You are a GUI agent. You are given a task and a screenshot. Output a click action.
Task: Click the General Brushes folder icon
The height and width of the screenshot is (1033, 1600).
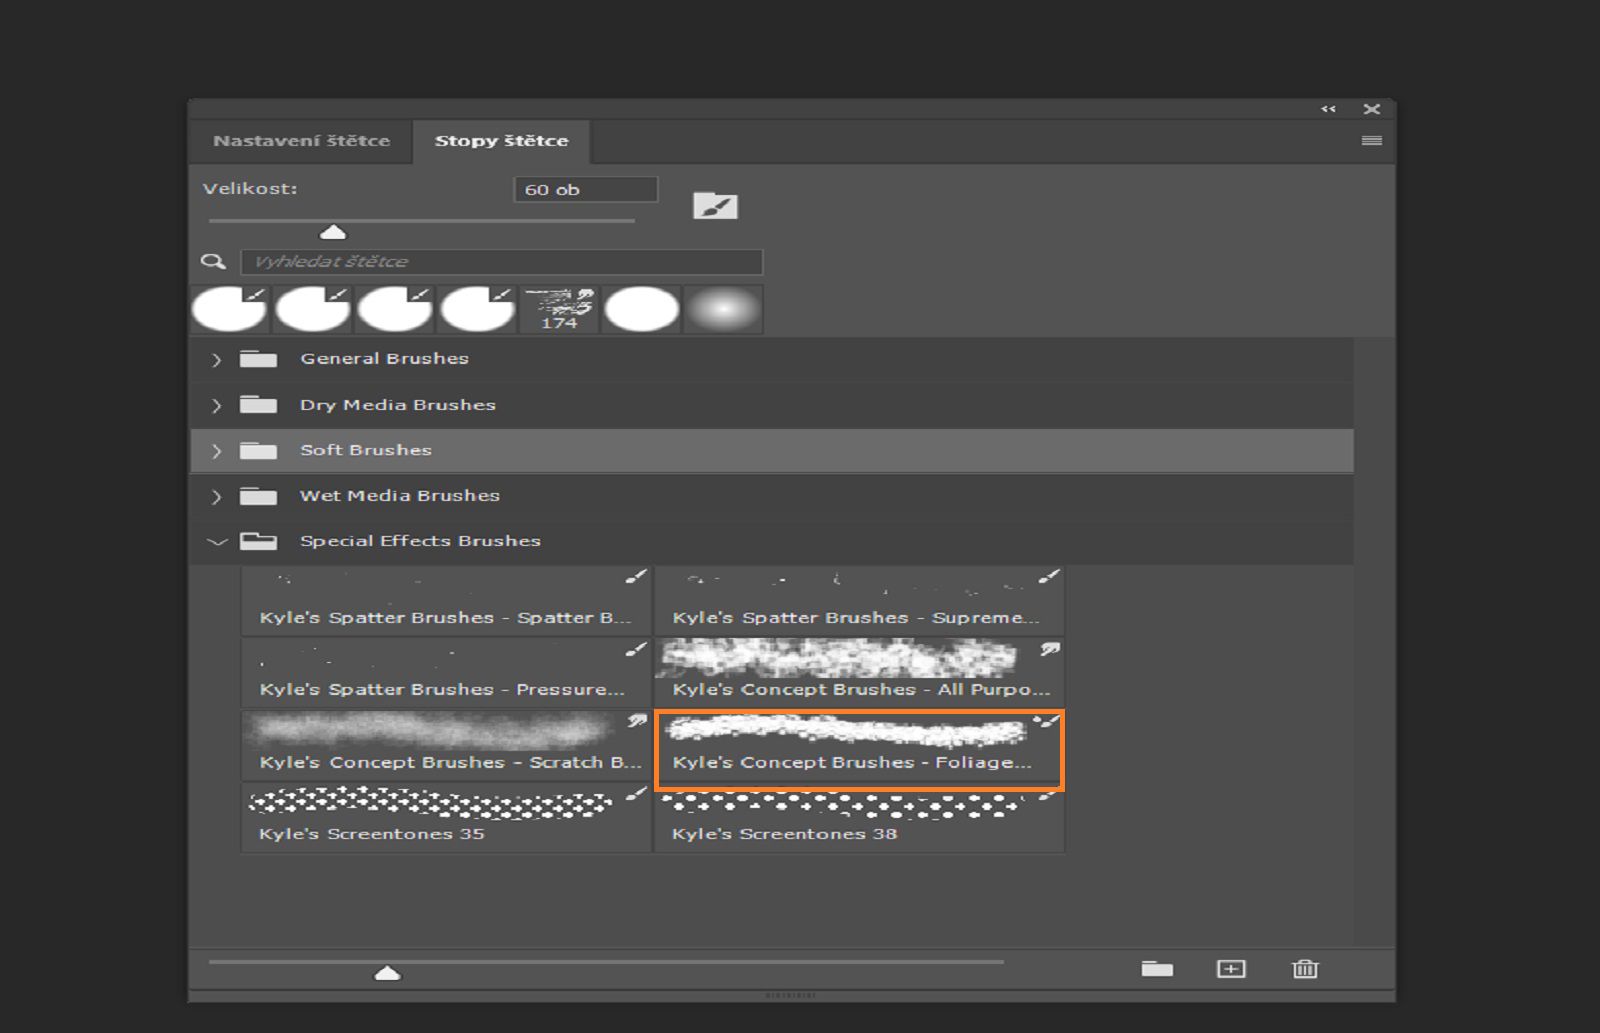click(258, 359)
